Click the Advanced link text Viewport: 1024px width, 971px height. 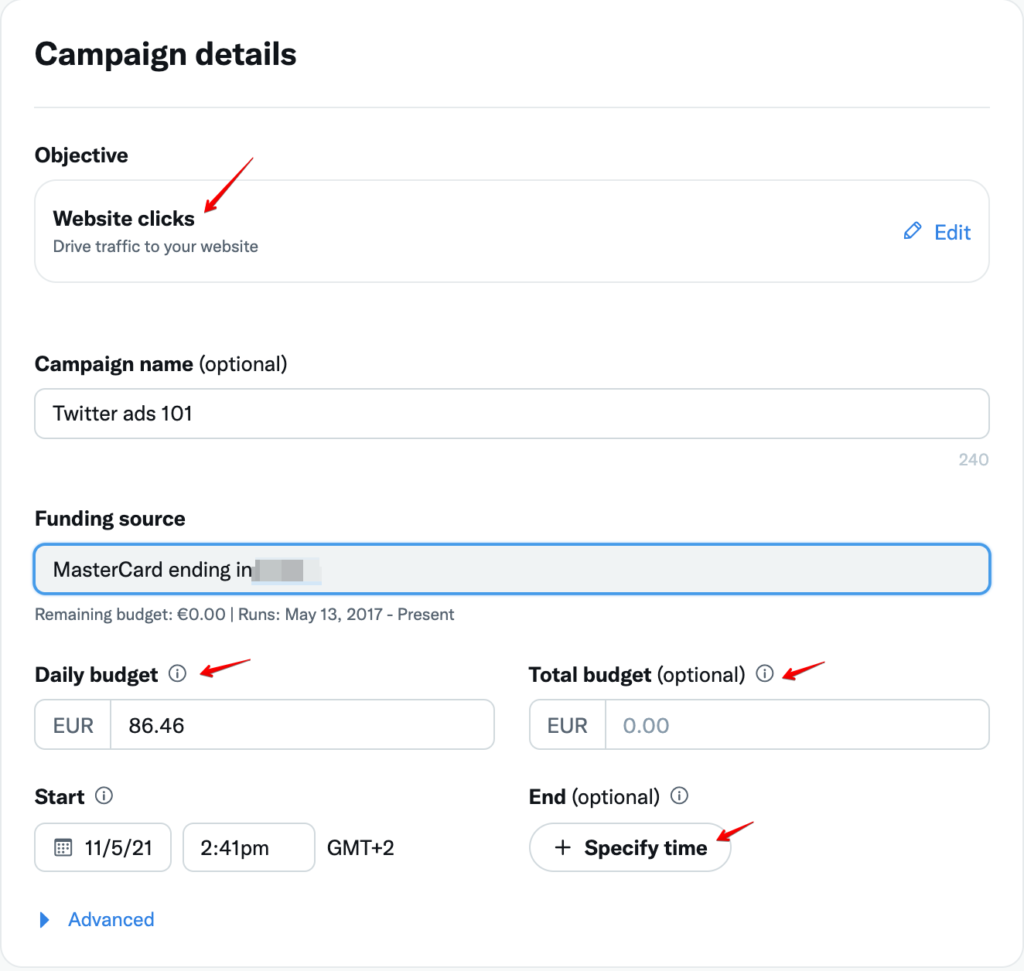click(x=111, y=920)
